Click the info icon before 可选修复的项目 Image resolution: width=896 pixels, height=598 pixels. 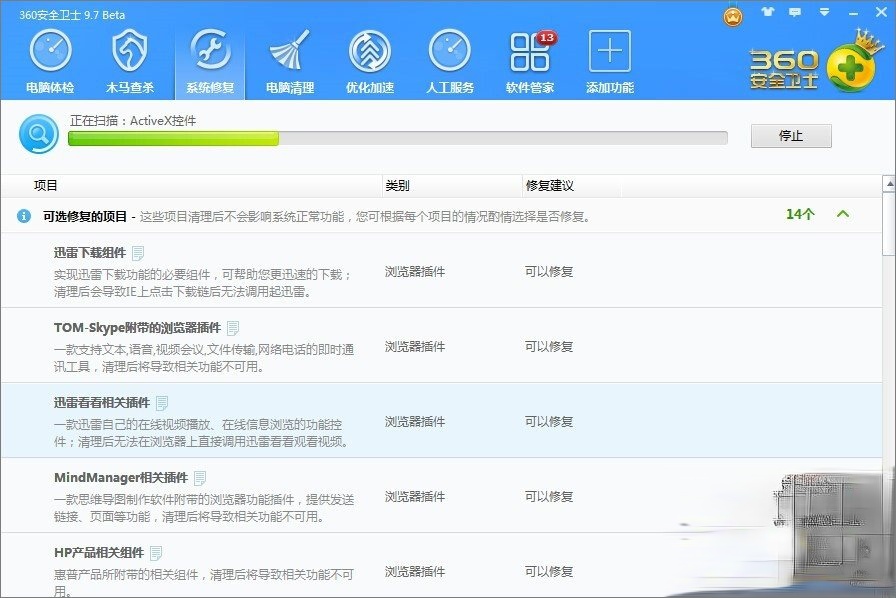(23, 214)
